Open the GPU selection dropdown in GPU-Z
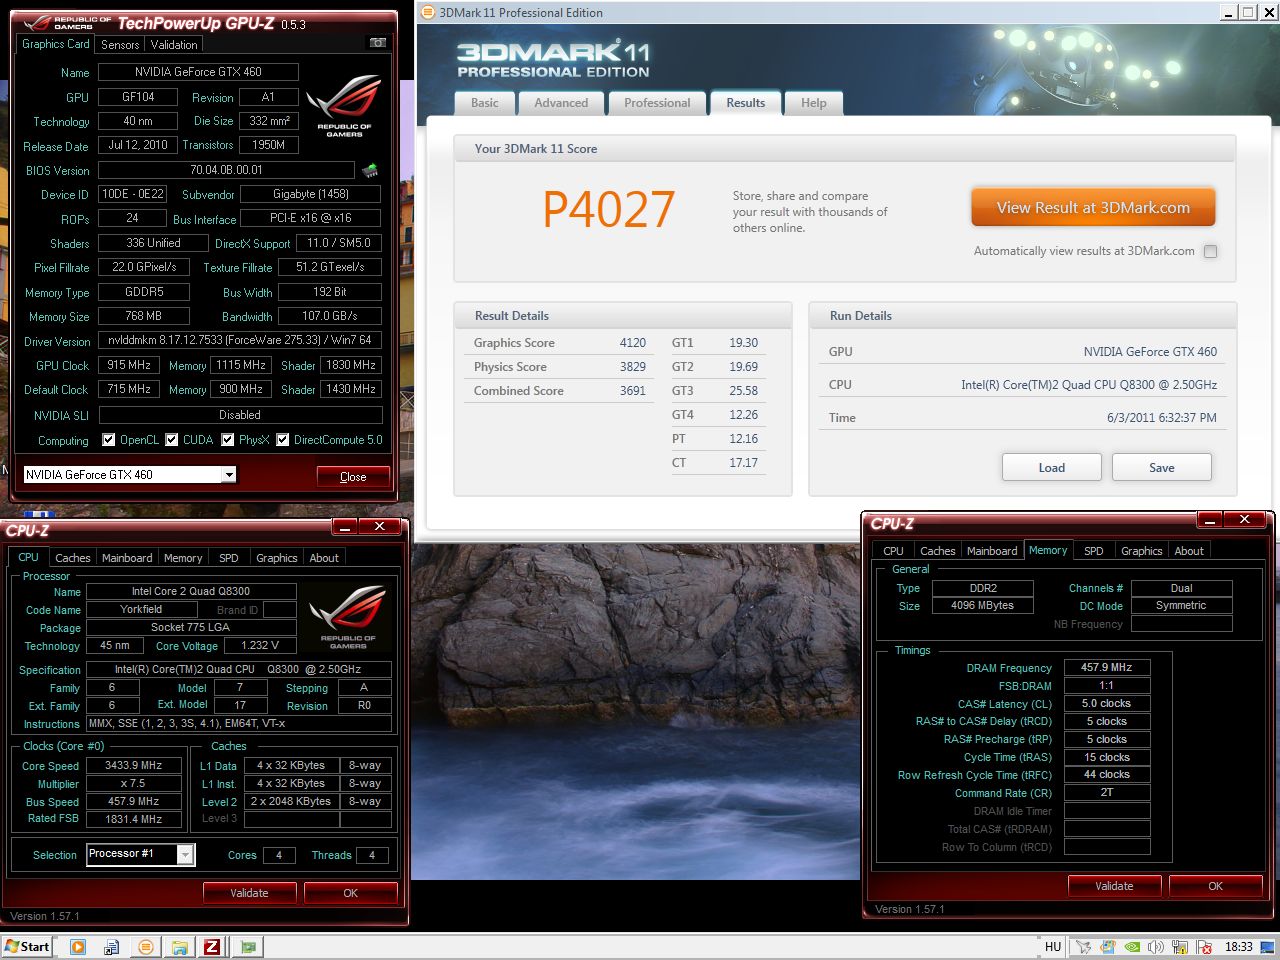Viewport: 1280px width, 960px height. point(229,475)
